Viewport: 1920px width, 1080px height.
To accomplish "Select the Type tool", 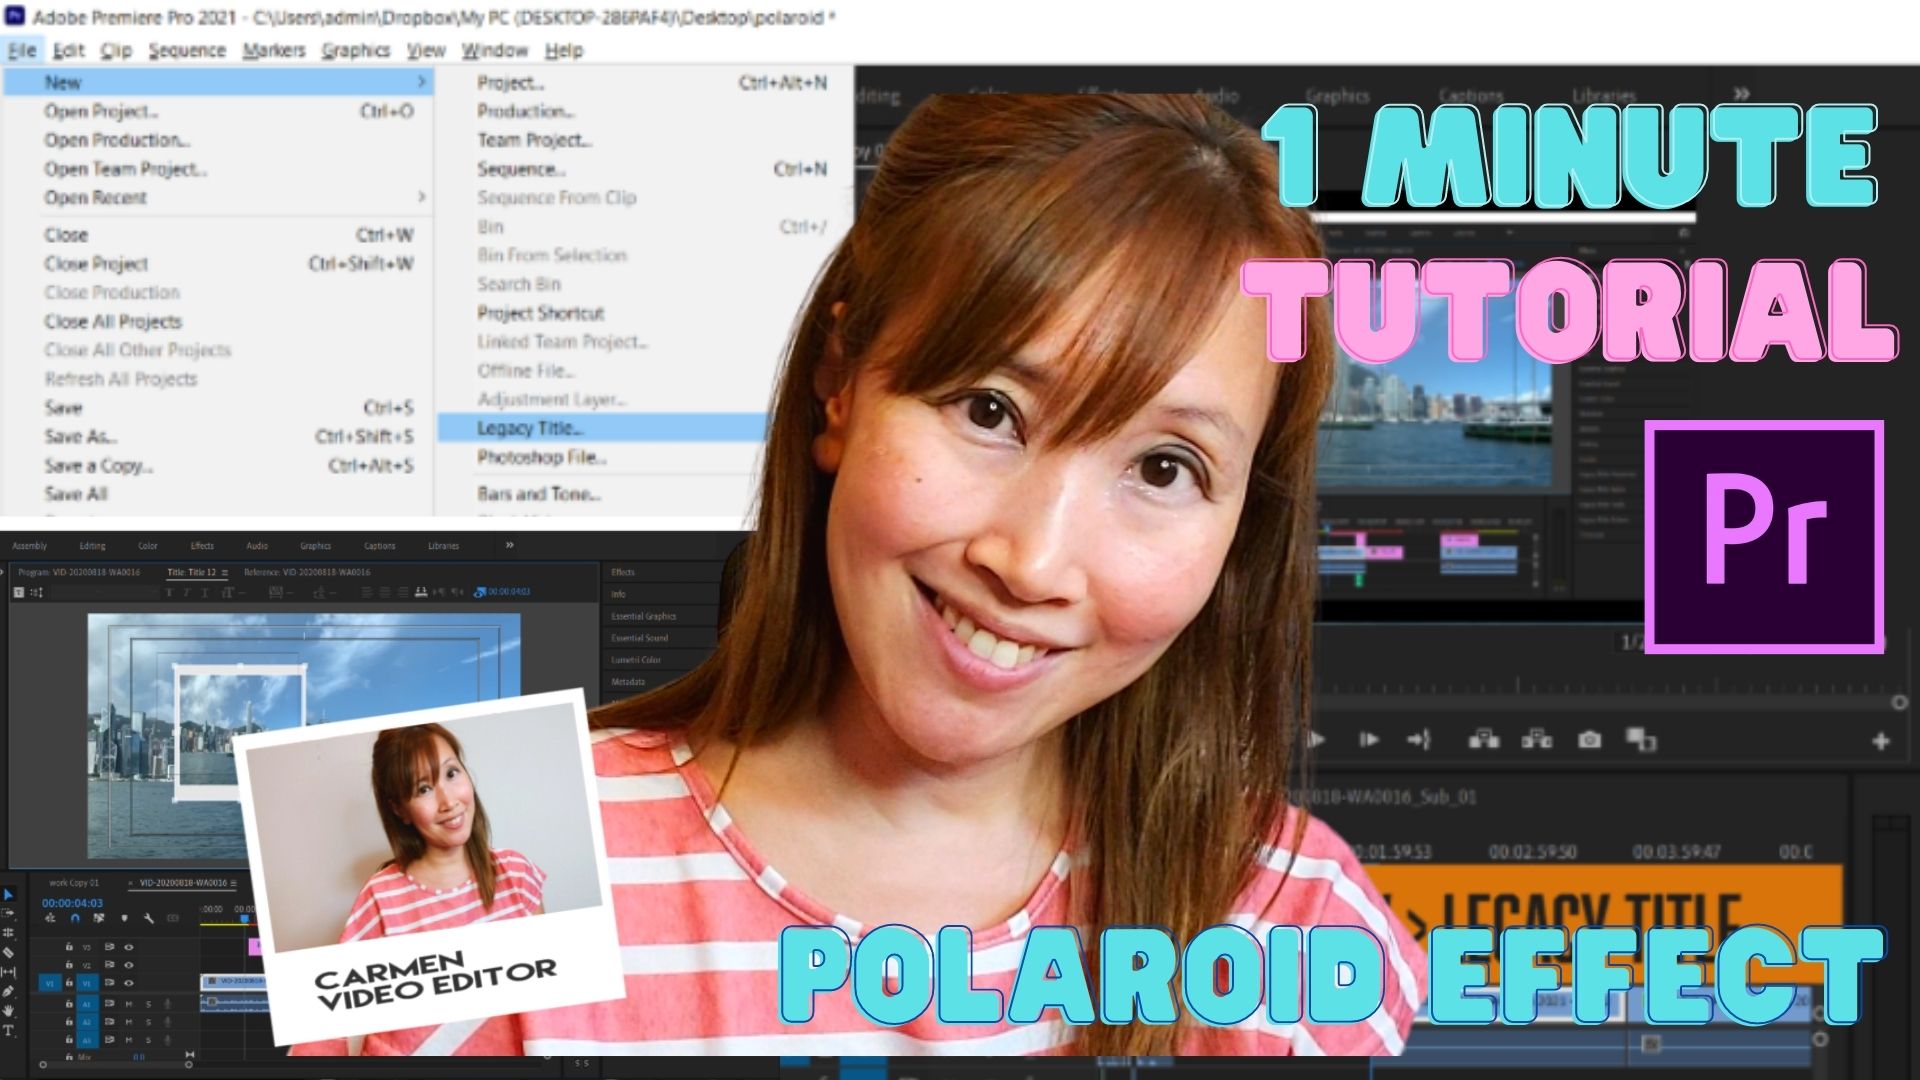I will click(x=8, y=1030).
